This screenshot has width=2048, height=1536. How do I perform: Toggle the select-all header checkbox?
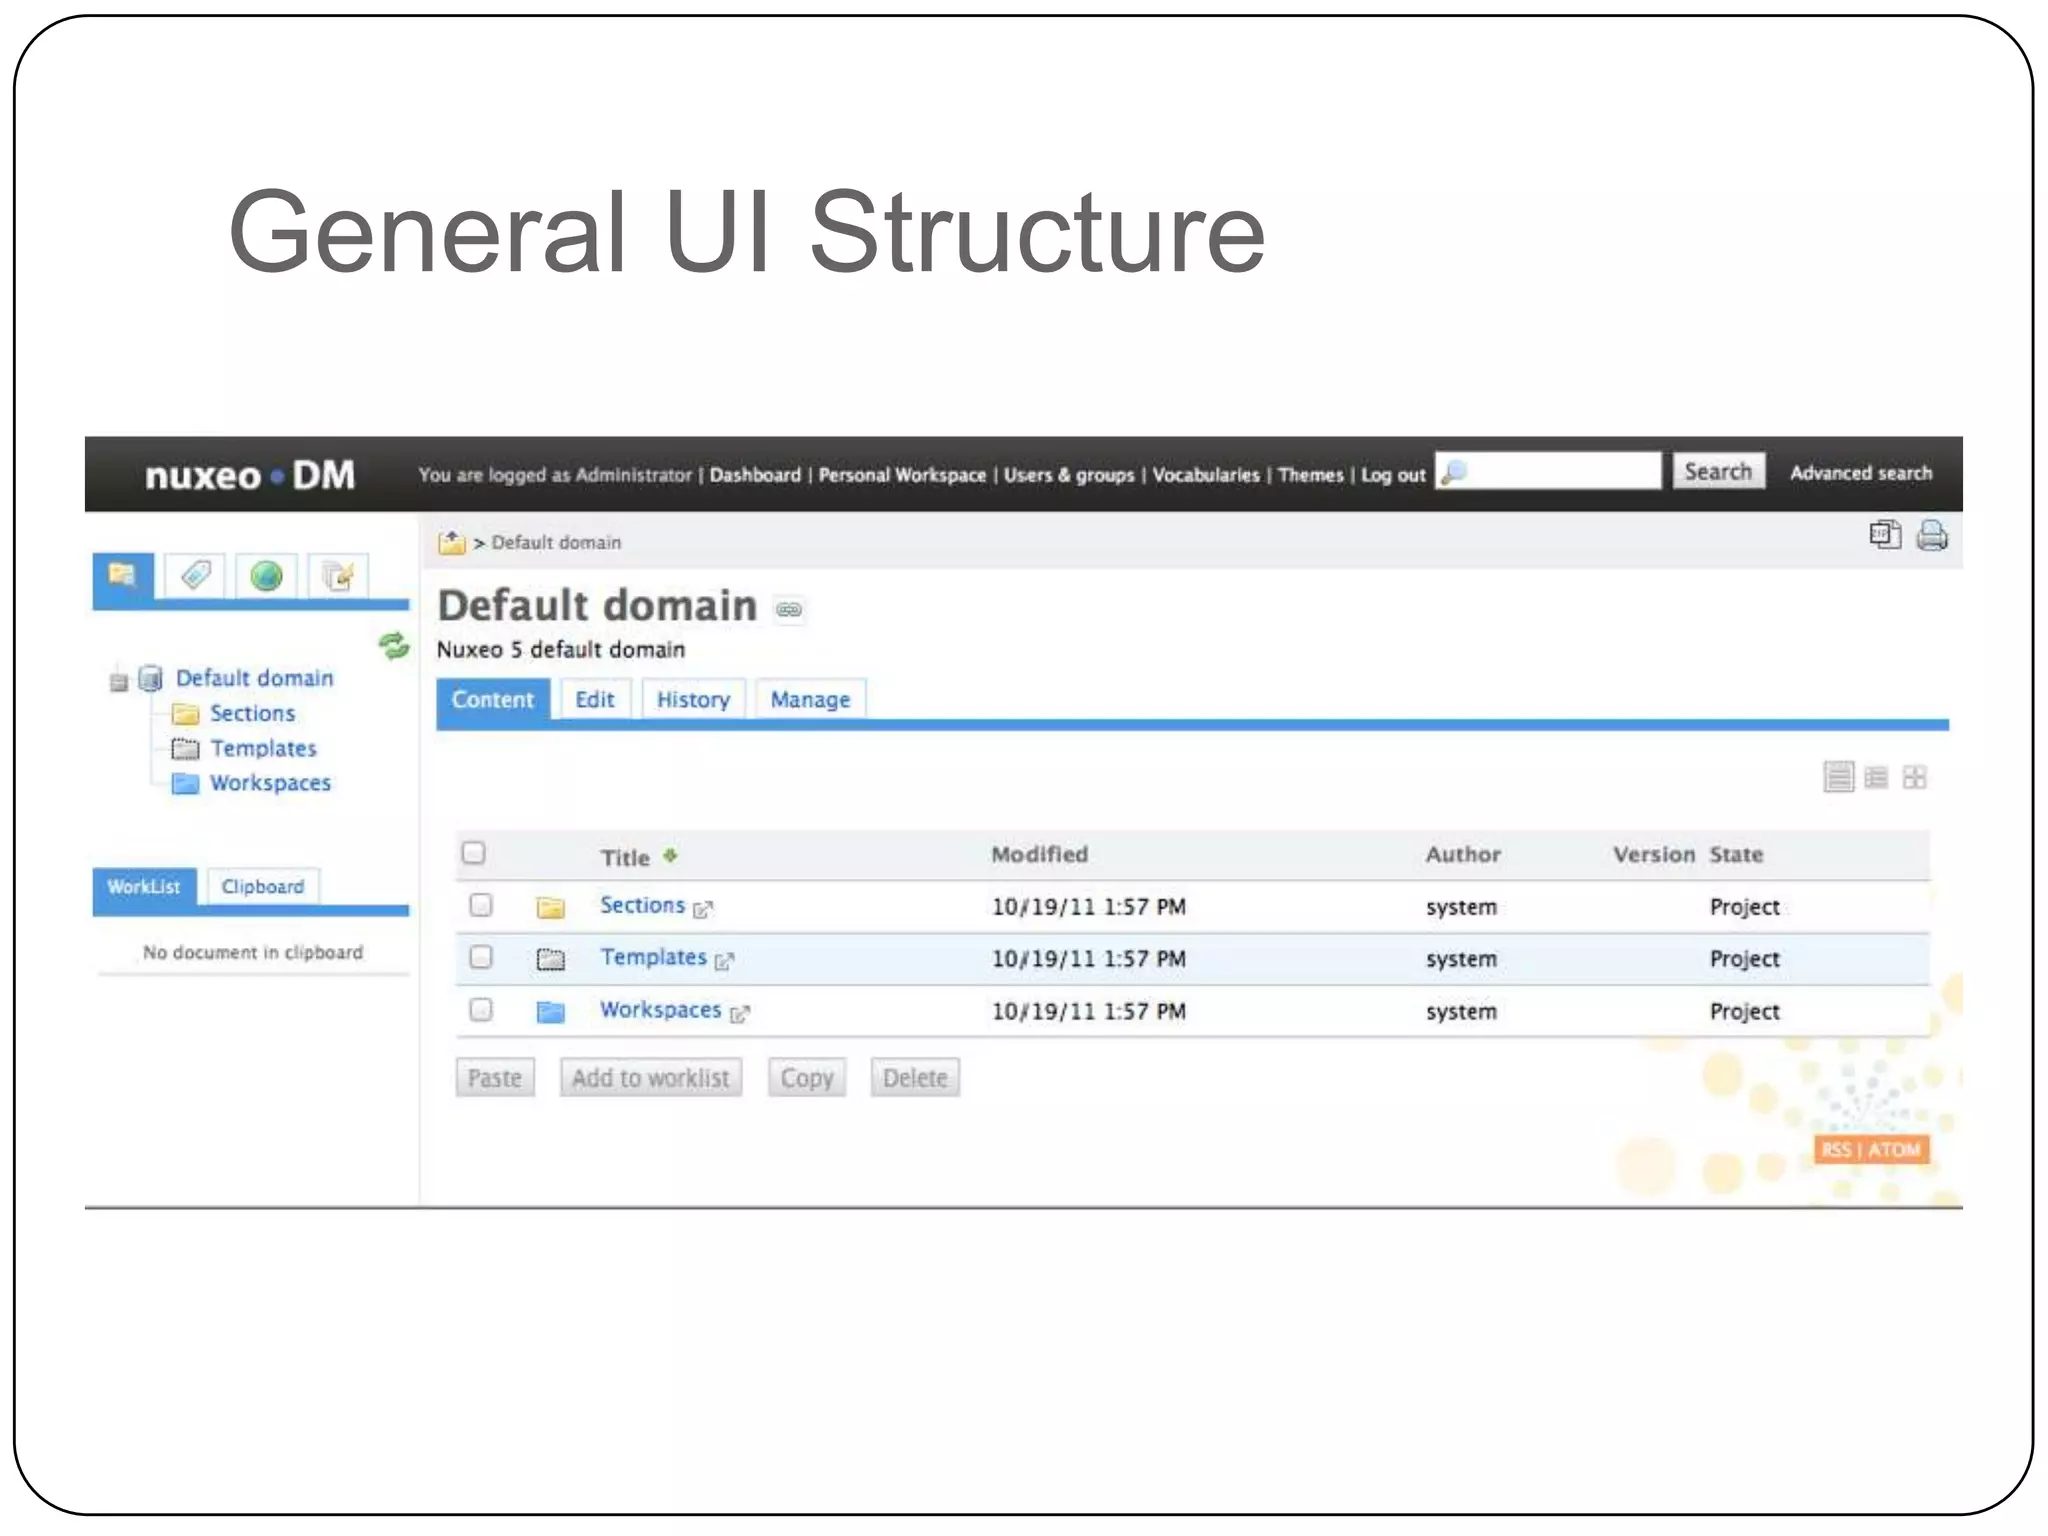(474, 853)
